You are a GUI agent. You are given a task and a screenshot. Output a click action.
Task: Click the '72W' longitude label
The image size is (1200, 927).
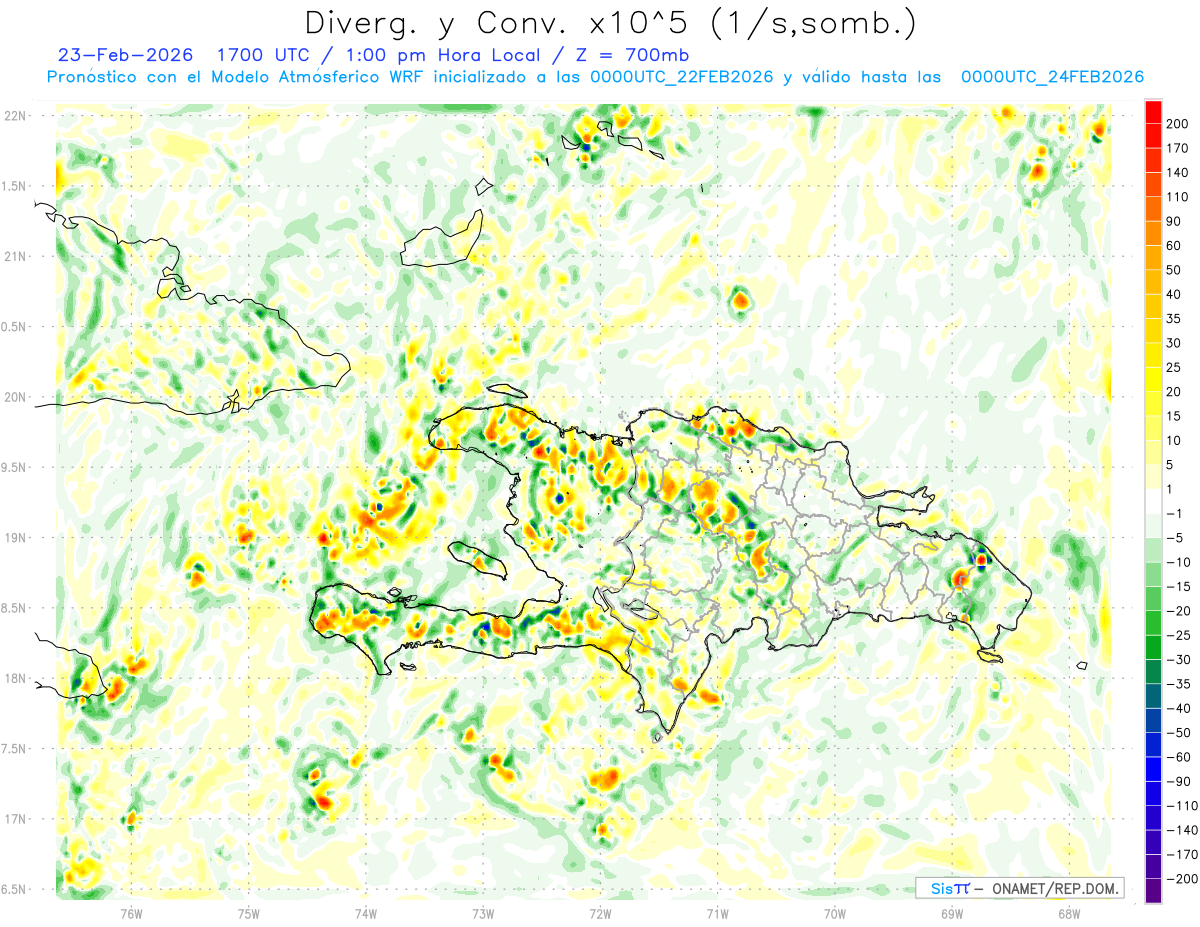pos(600,914)
